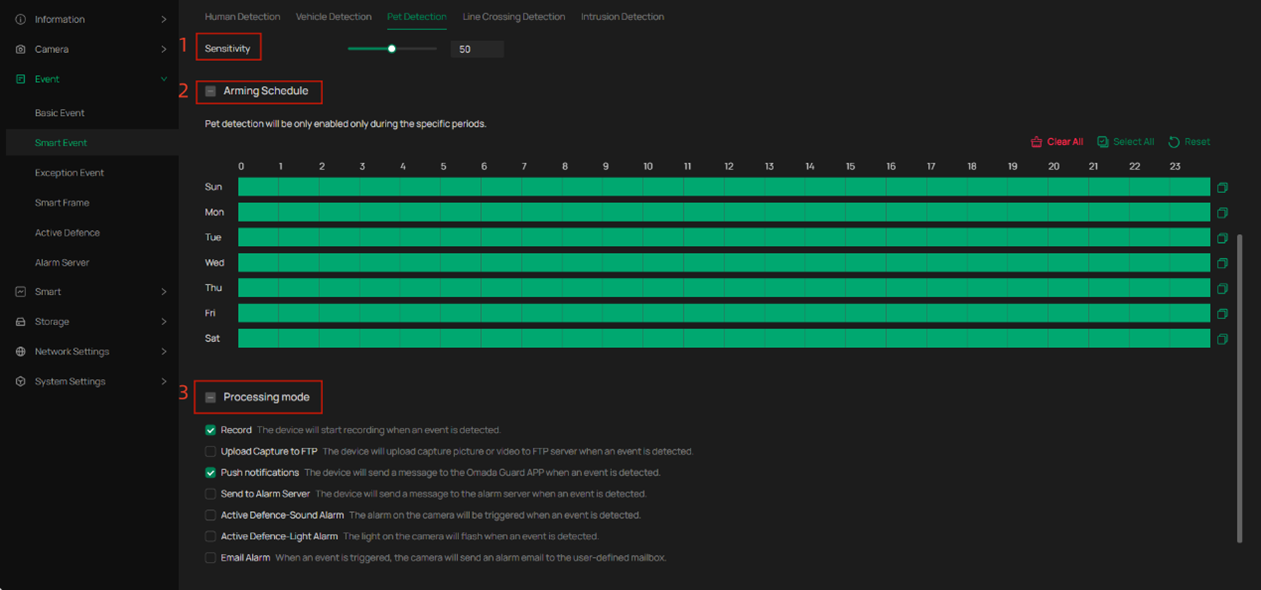Image resolution: width=1261 pixels, height=590 pixels.
Task: Copy Sun schedule using copy icon
Action: click(1222, 187)
